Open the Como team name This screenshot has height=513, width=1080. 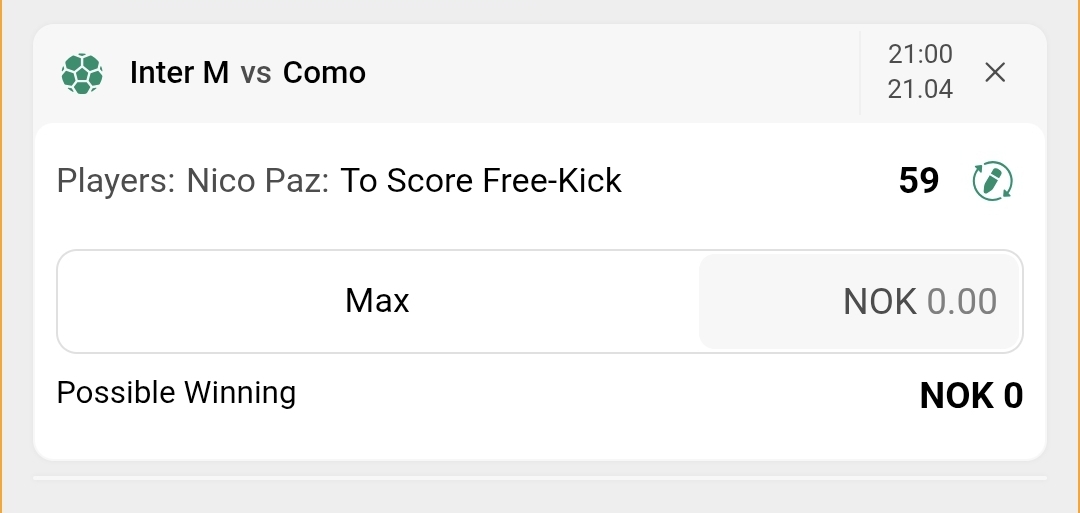324,73
